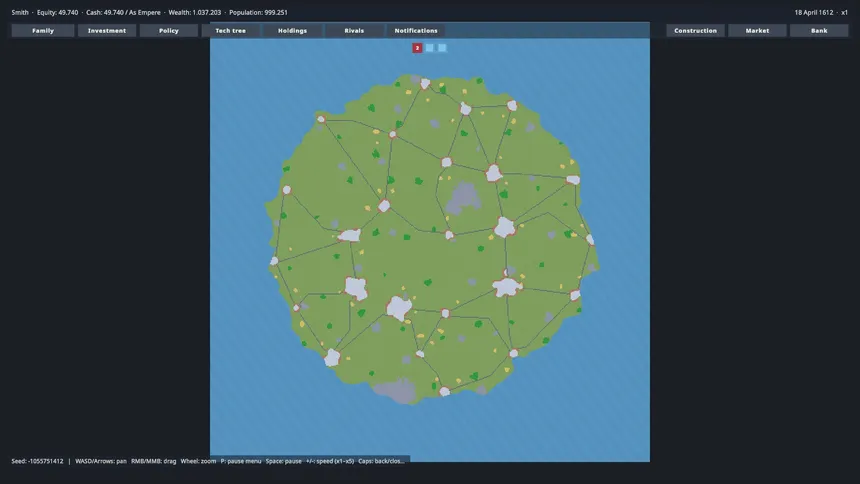Select the northernmost town on the island
Image resolution: width=860 pixels, height=484 pixels.
pos(425,84)
